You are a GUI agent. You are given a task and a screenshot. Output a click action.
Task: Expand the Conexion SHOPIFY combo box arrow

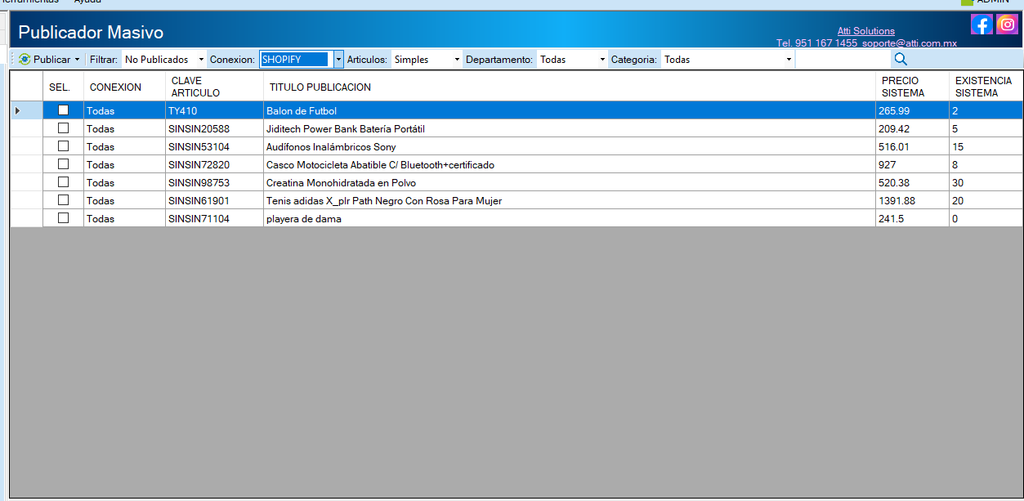338,59
